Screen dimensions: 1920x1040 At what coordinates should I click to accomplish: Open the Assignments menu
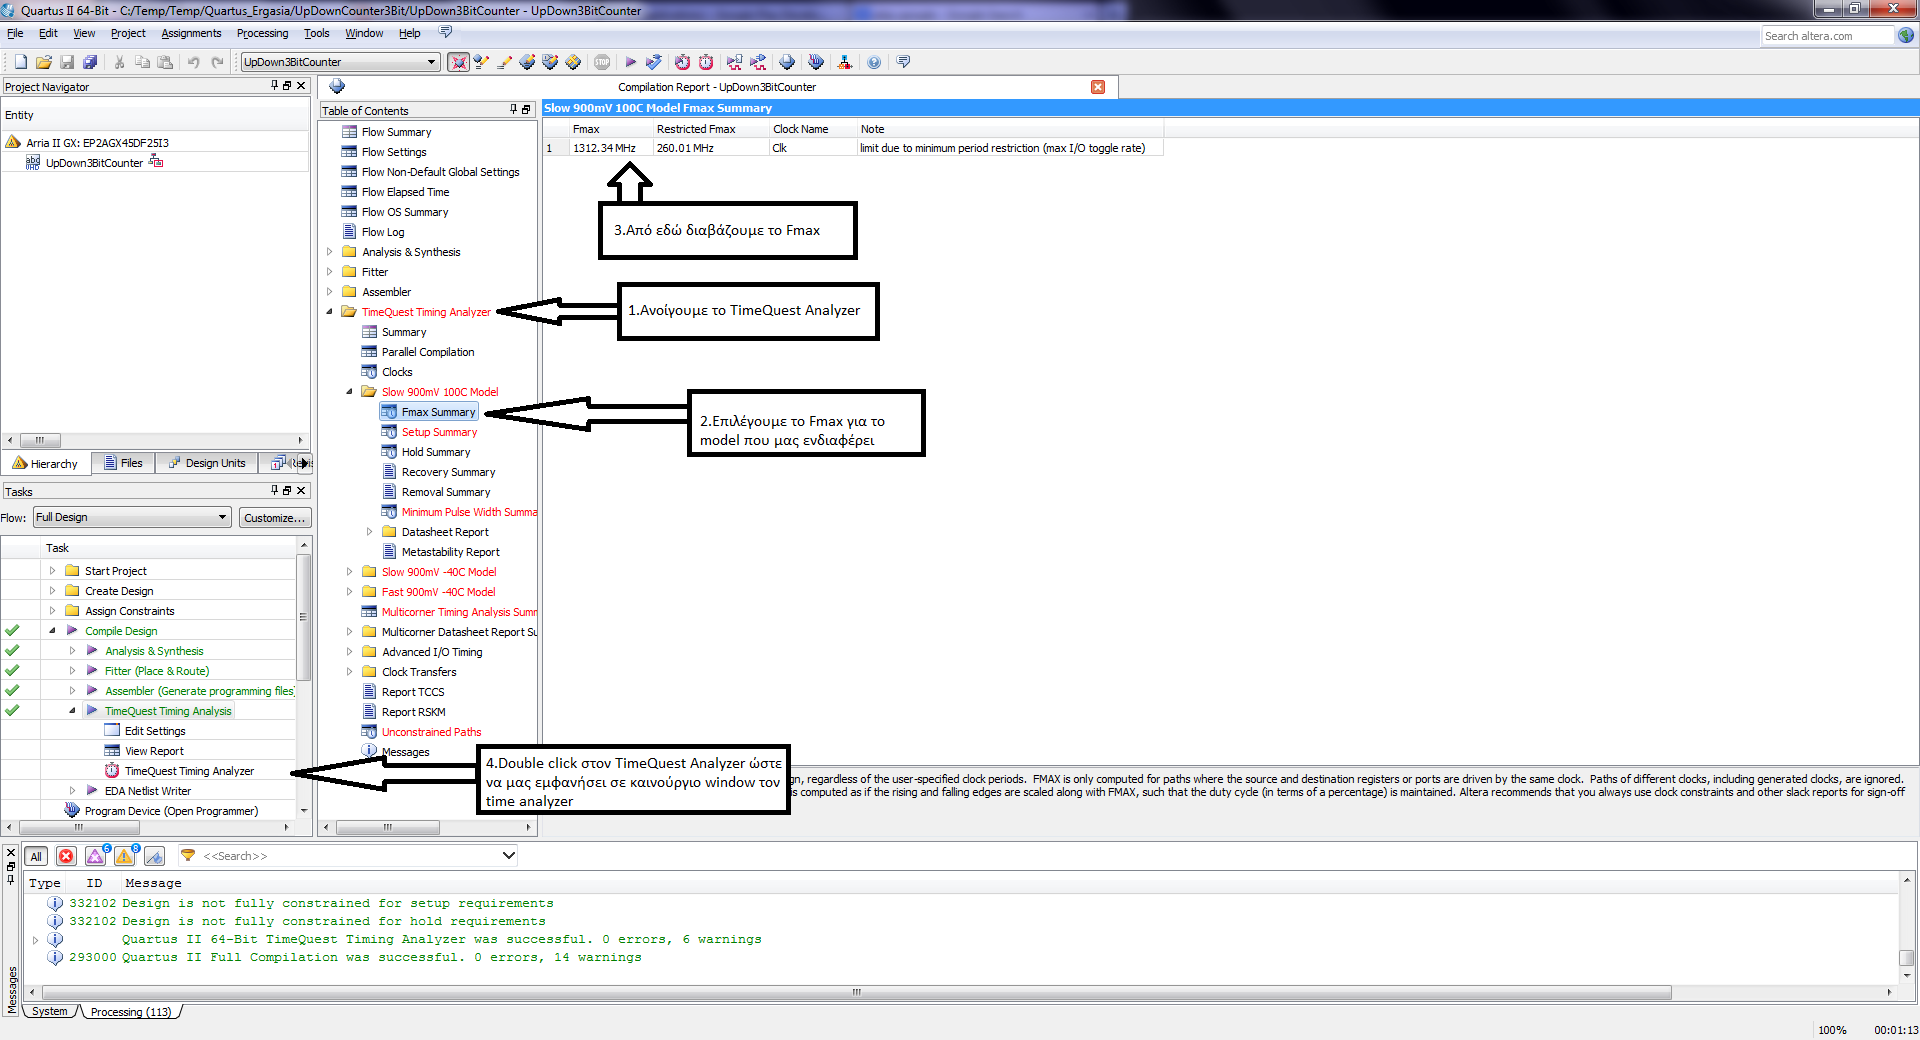(x=191, y=33)
